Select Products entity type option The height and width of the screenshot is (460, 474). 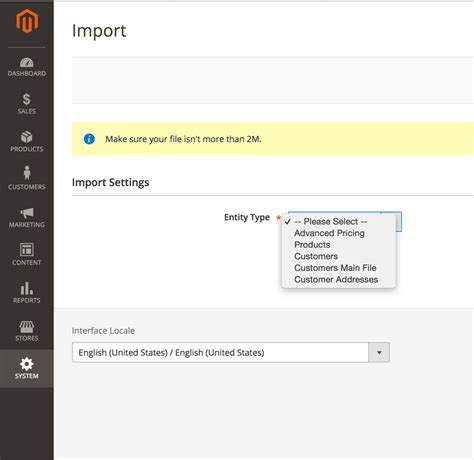click(x=339, y=245)
